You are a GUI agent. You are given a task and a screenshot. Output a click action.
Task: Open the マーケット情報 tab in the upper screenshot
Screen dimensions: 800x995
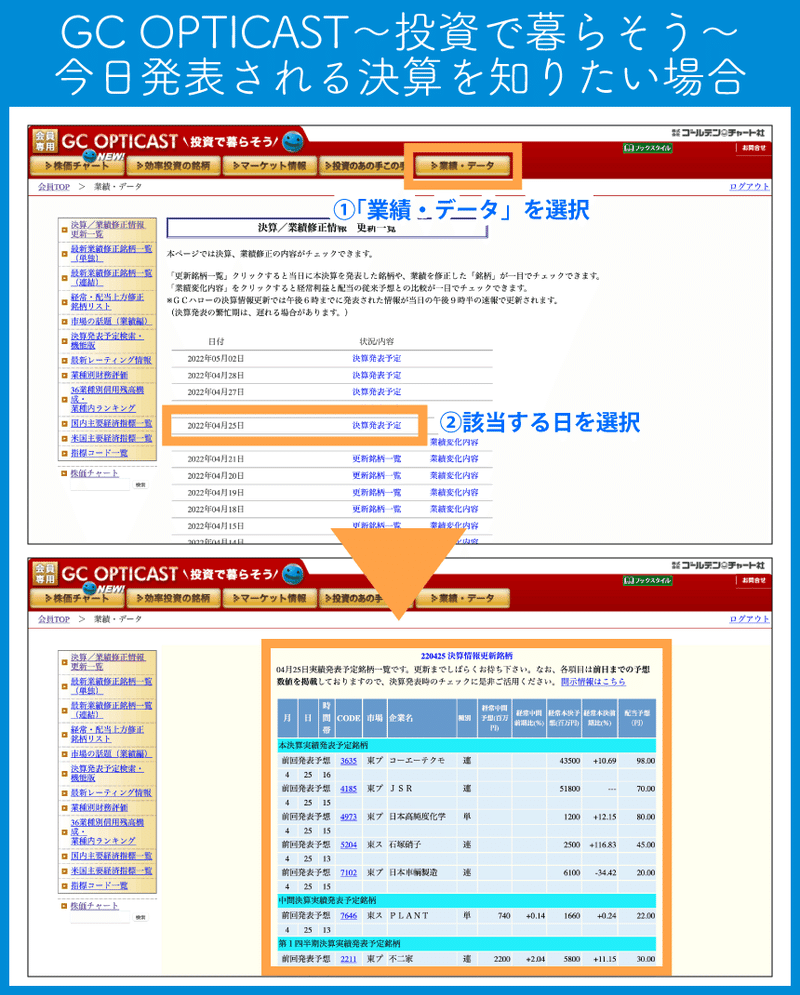click(x=270, y=166)
